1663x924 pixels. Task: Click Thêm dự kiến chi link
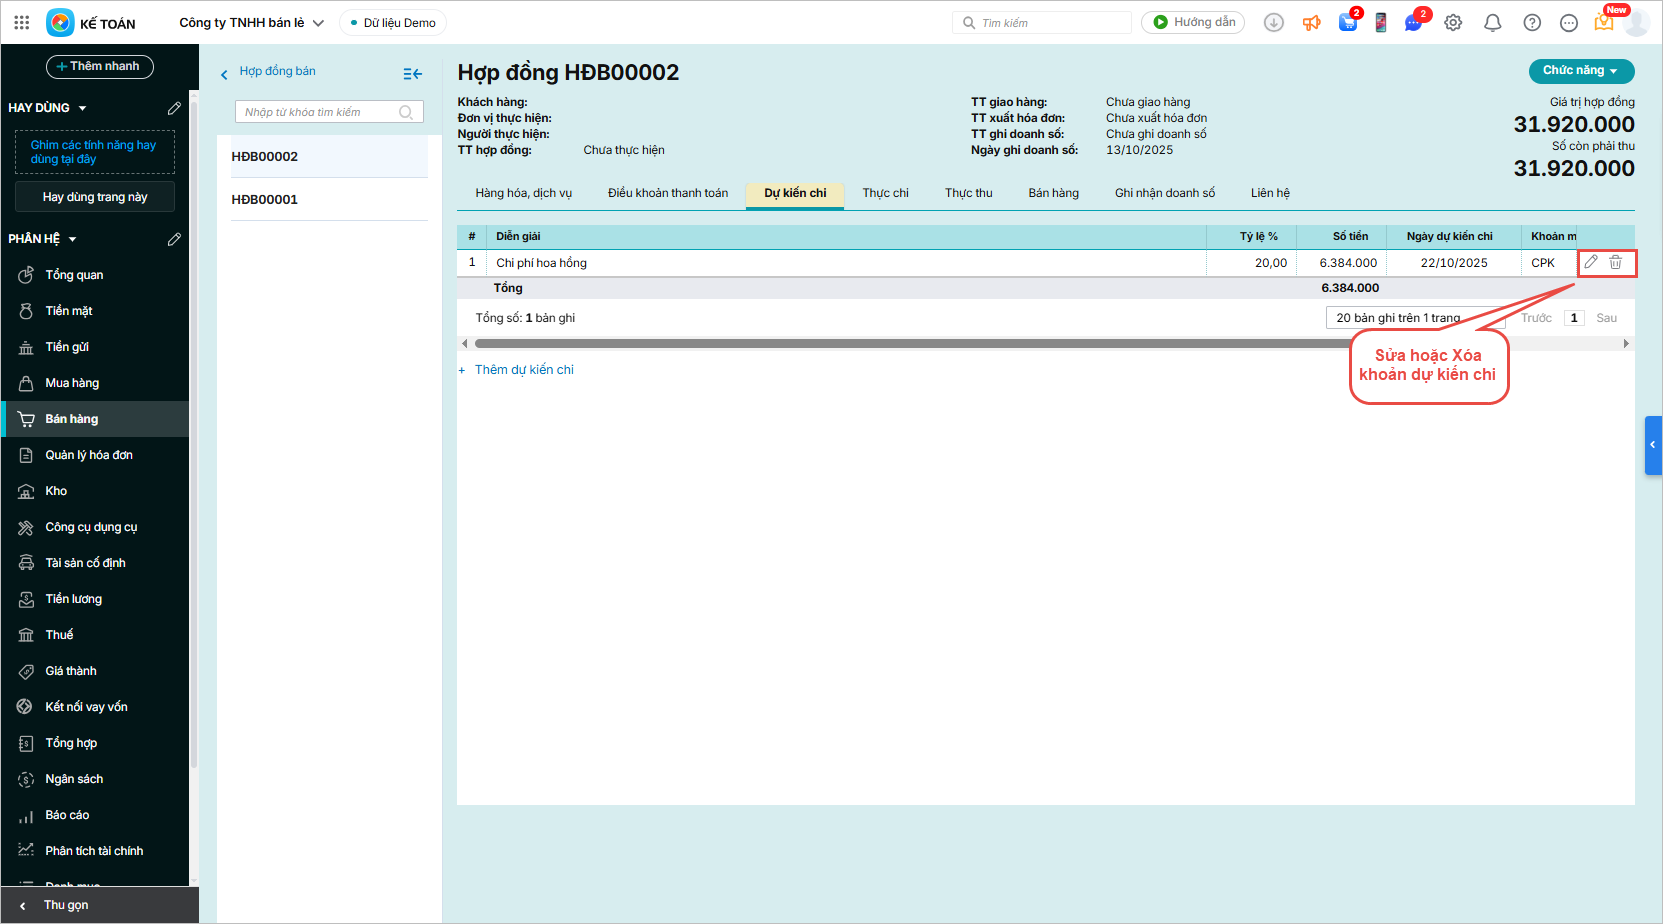point(523,370)
